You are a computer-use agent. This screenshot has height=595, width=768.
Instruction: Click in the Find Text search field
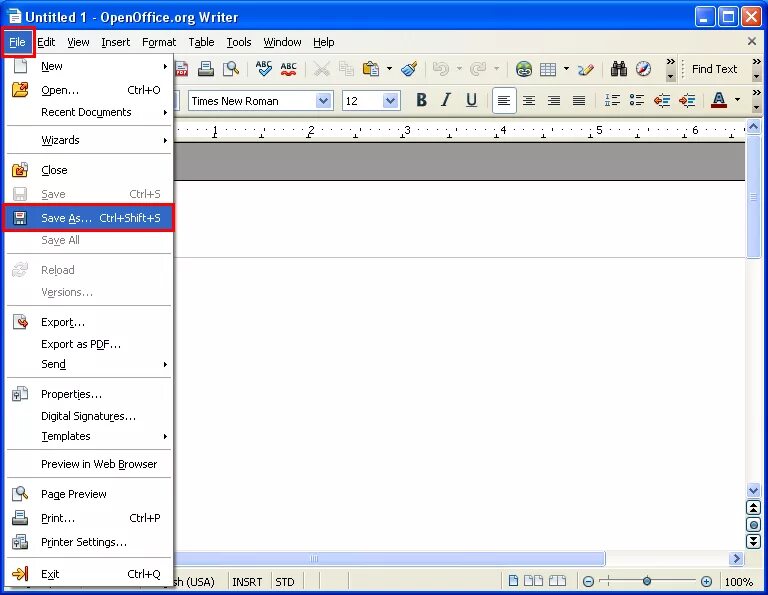(715, 69)
